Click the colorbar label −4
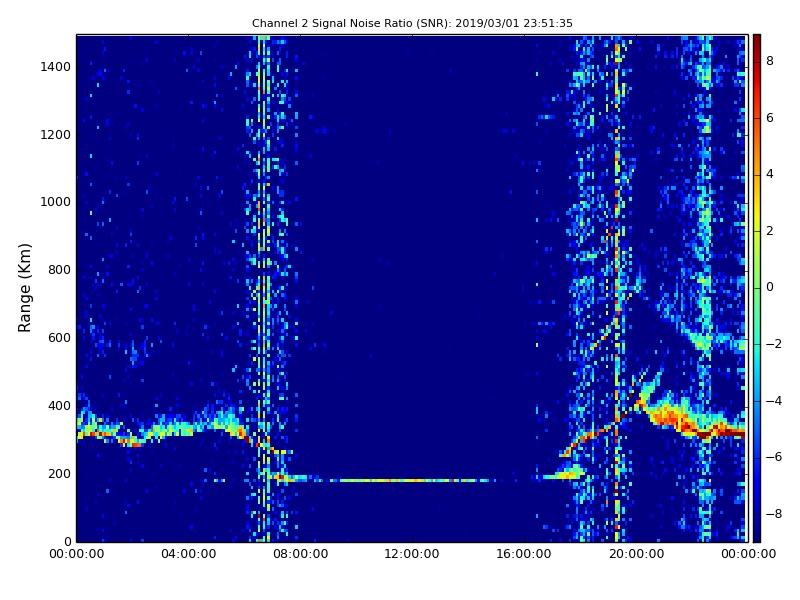Image resolution: width=800 pixels, height=600 pixels. click(x=774, y=401)
